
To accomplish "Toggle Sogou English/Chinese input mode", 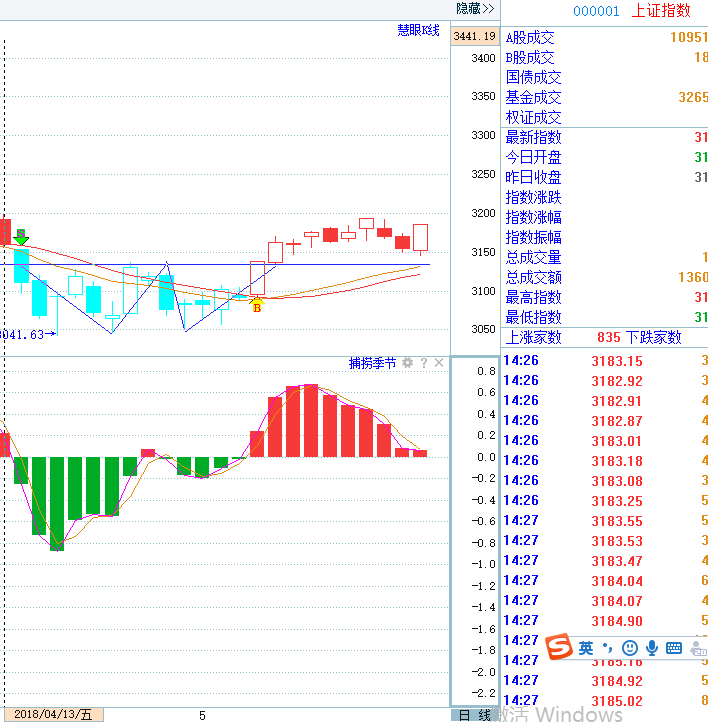I will tap(586, 648).
